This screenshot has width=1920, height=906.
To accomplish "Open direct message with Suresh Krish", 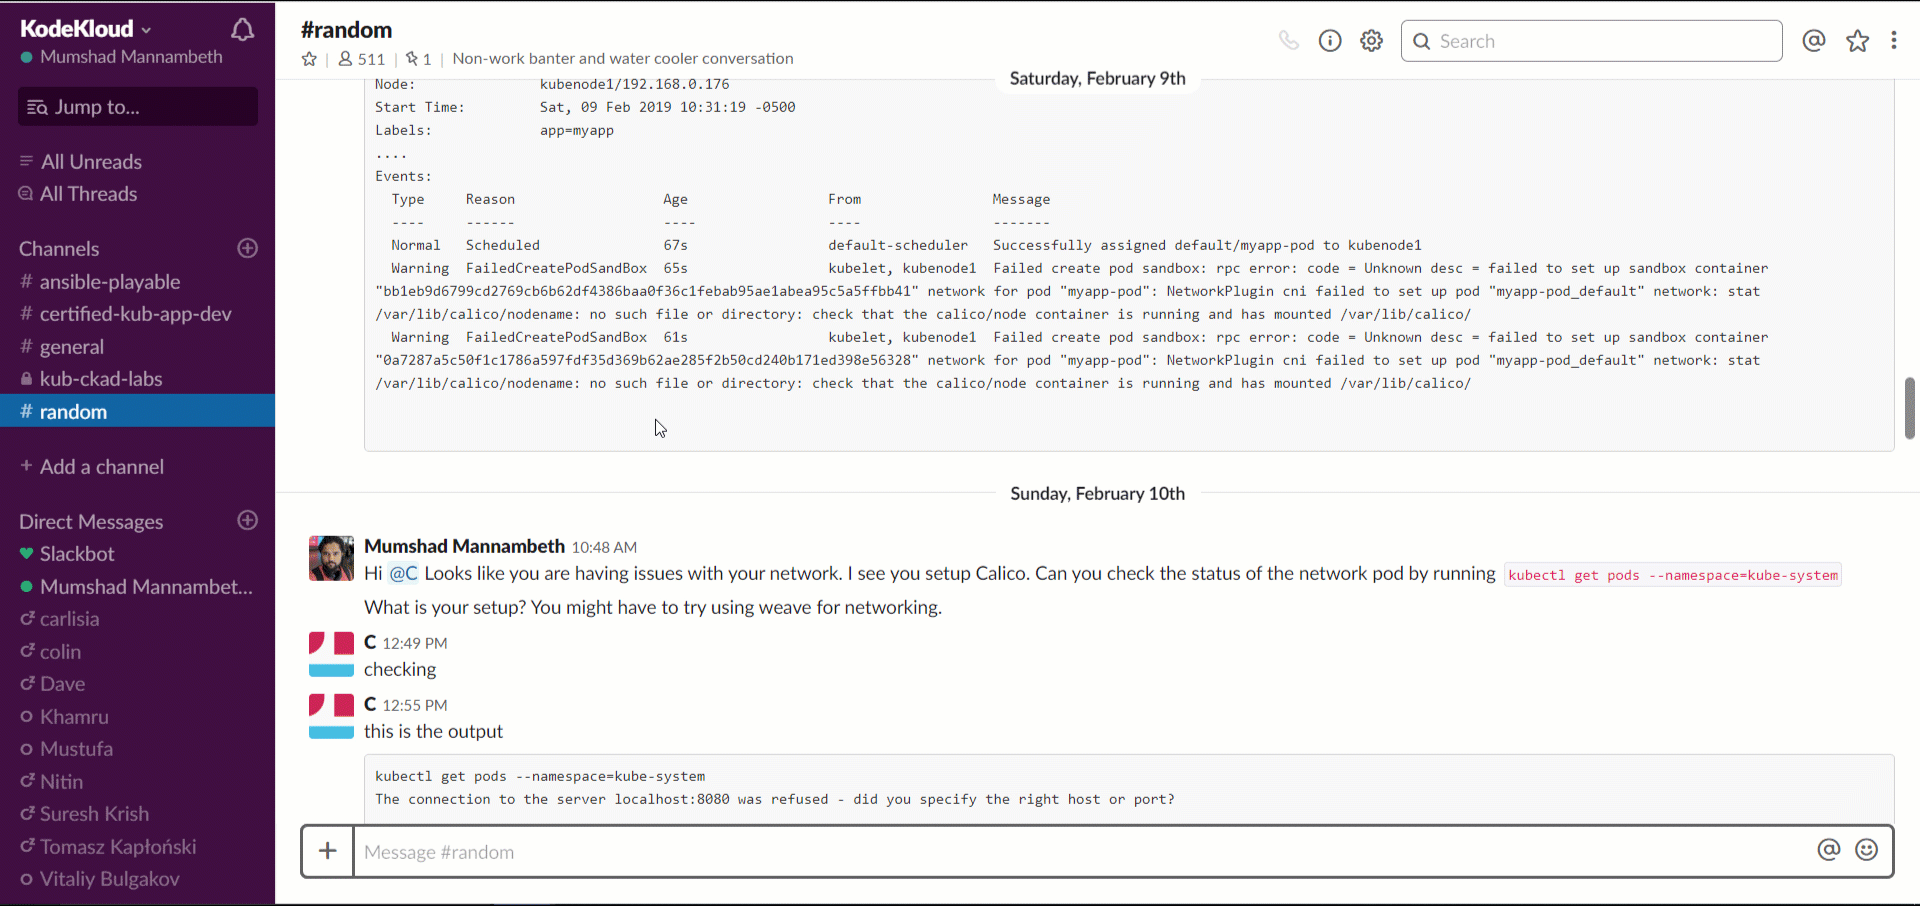I will (94, 814).
